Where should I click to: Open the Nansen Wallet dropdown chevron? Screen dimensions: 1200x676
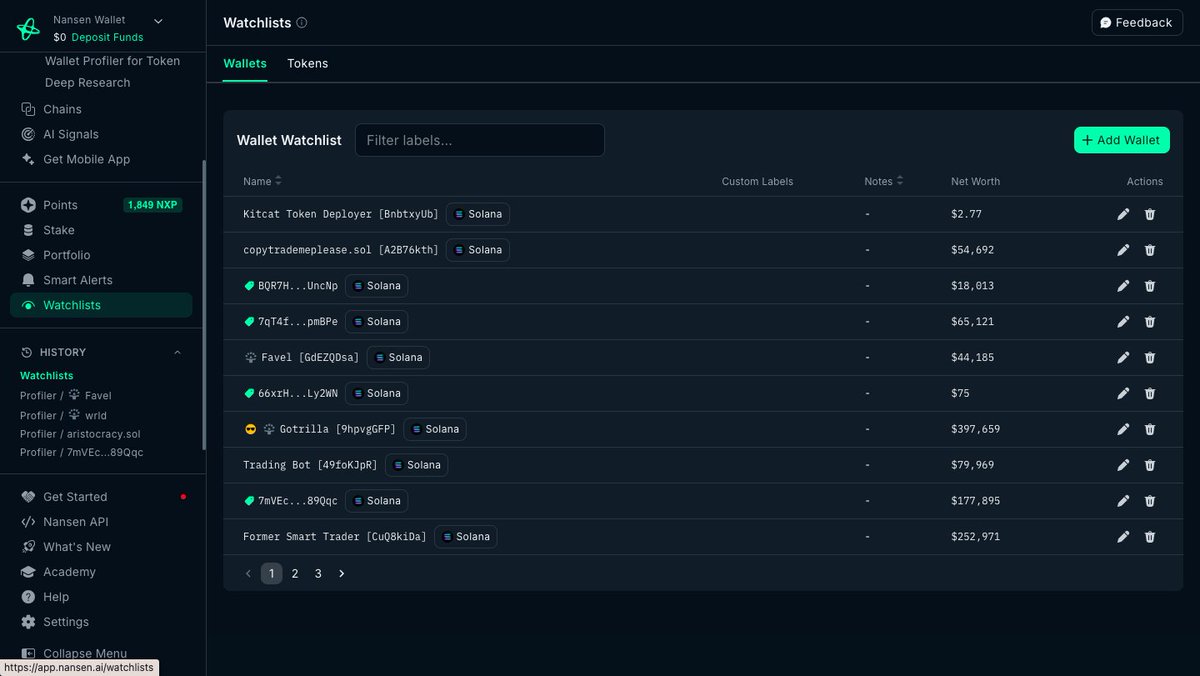pyautogui.click(x=158, y=20)
